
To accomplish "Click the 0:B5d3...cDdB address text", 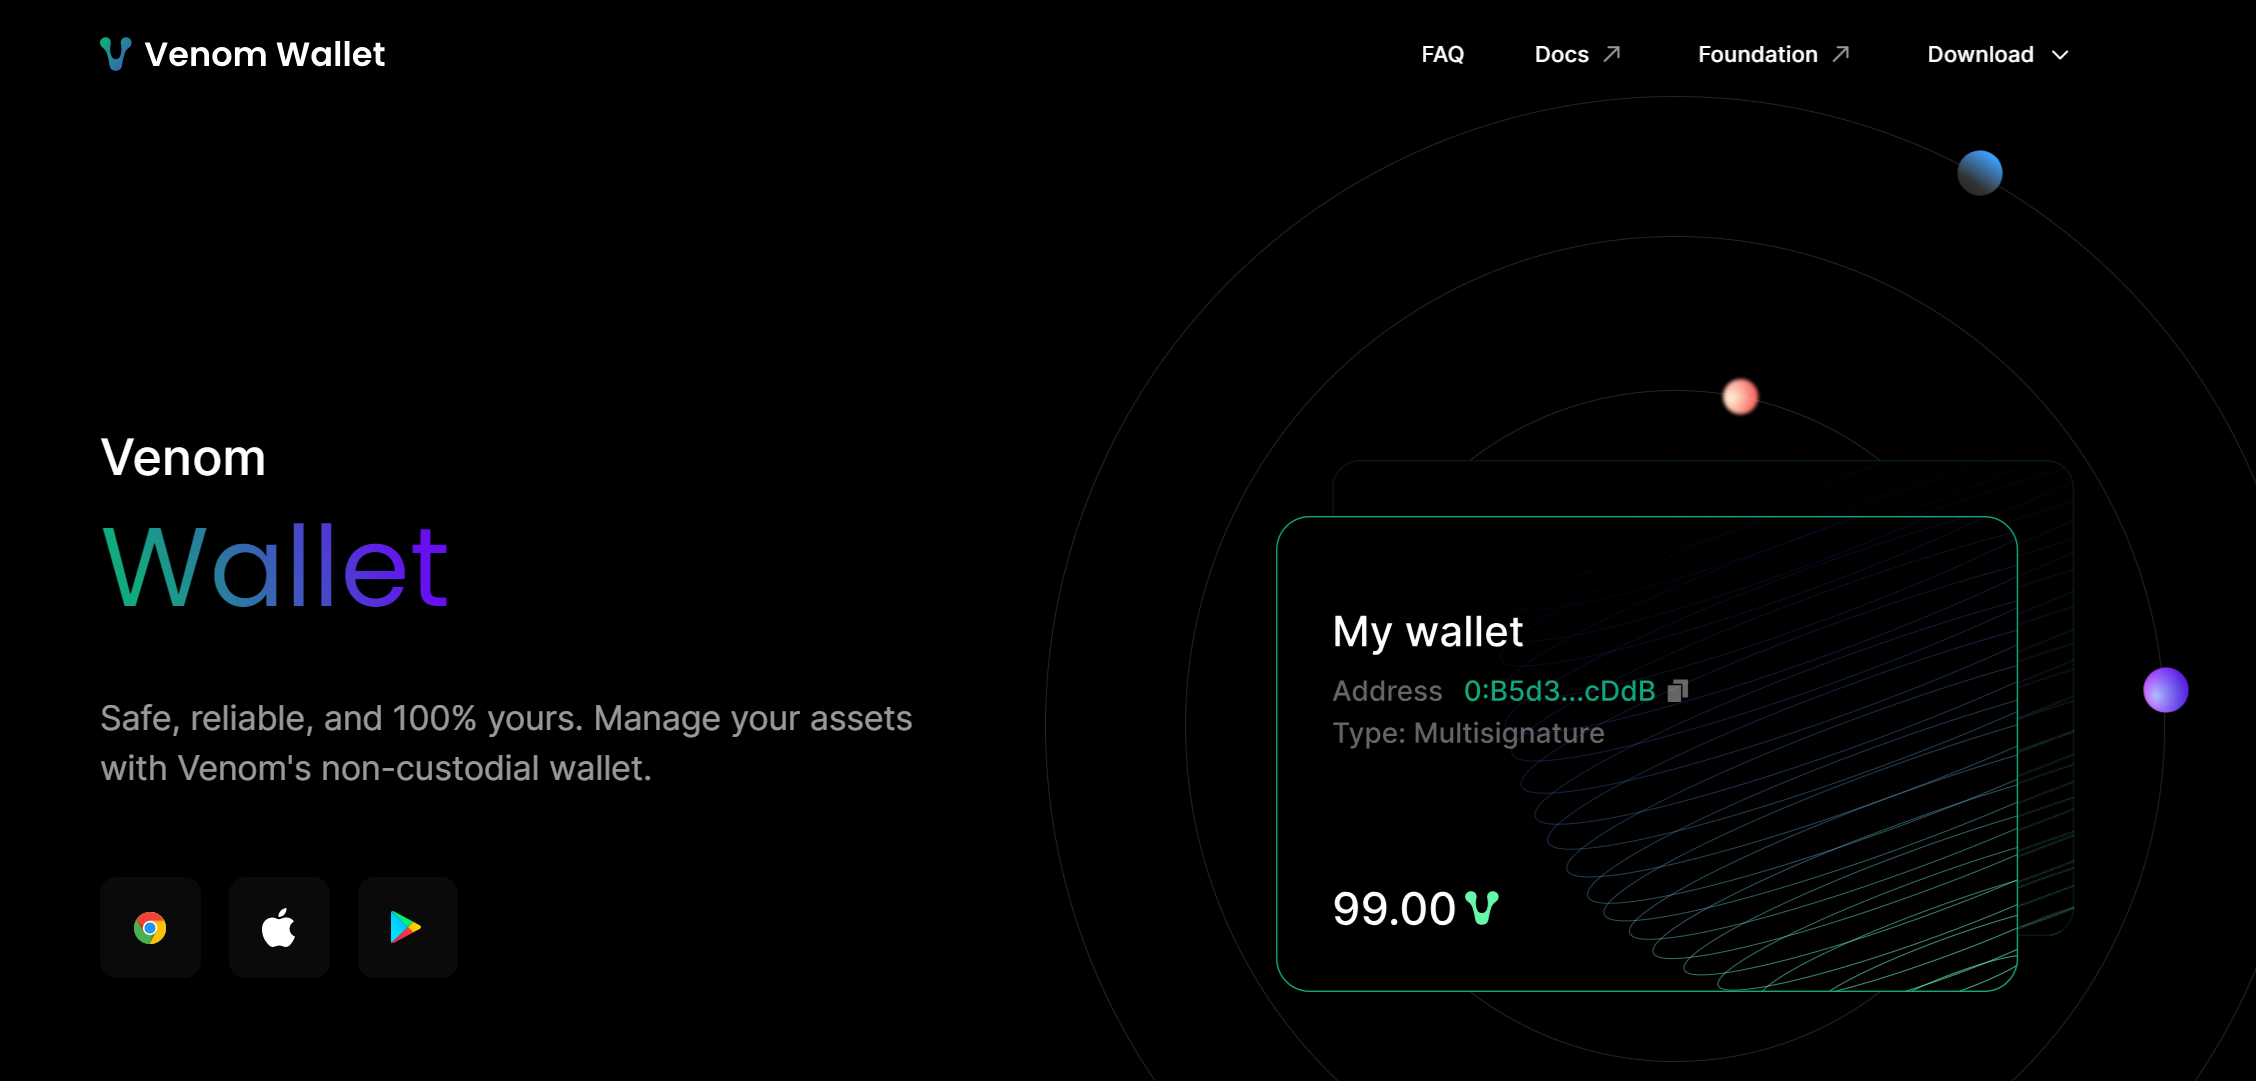I will click(x=1559, y=691).
